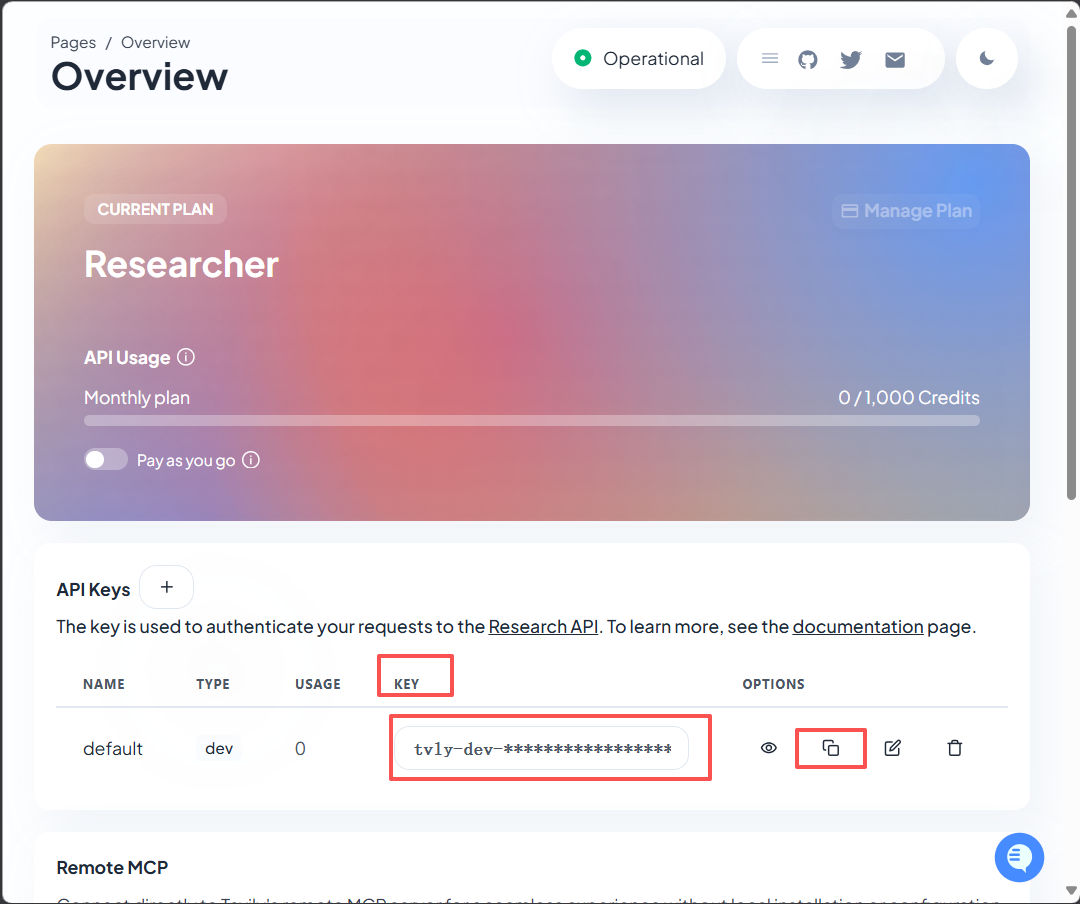Viewport: 1080px width, 904px height.
Task: Click the 'default' key name cell
Action: tap(113, 748)
